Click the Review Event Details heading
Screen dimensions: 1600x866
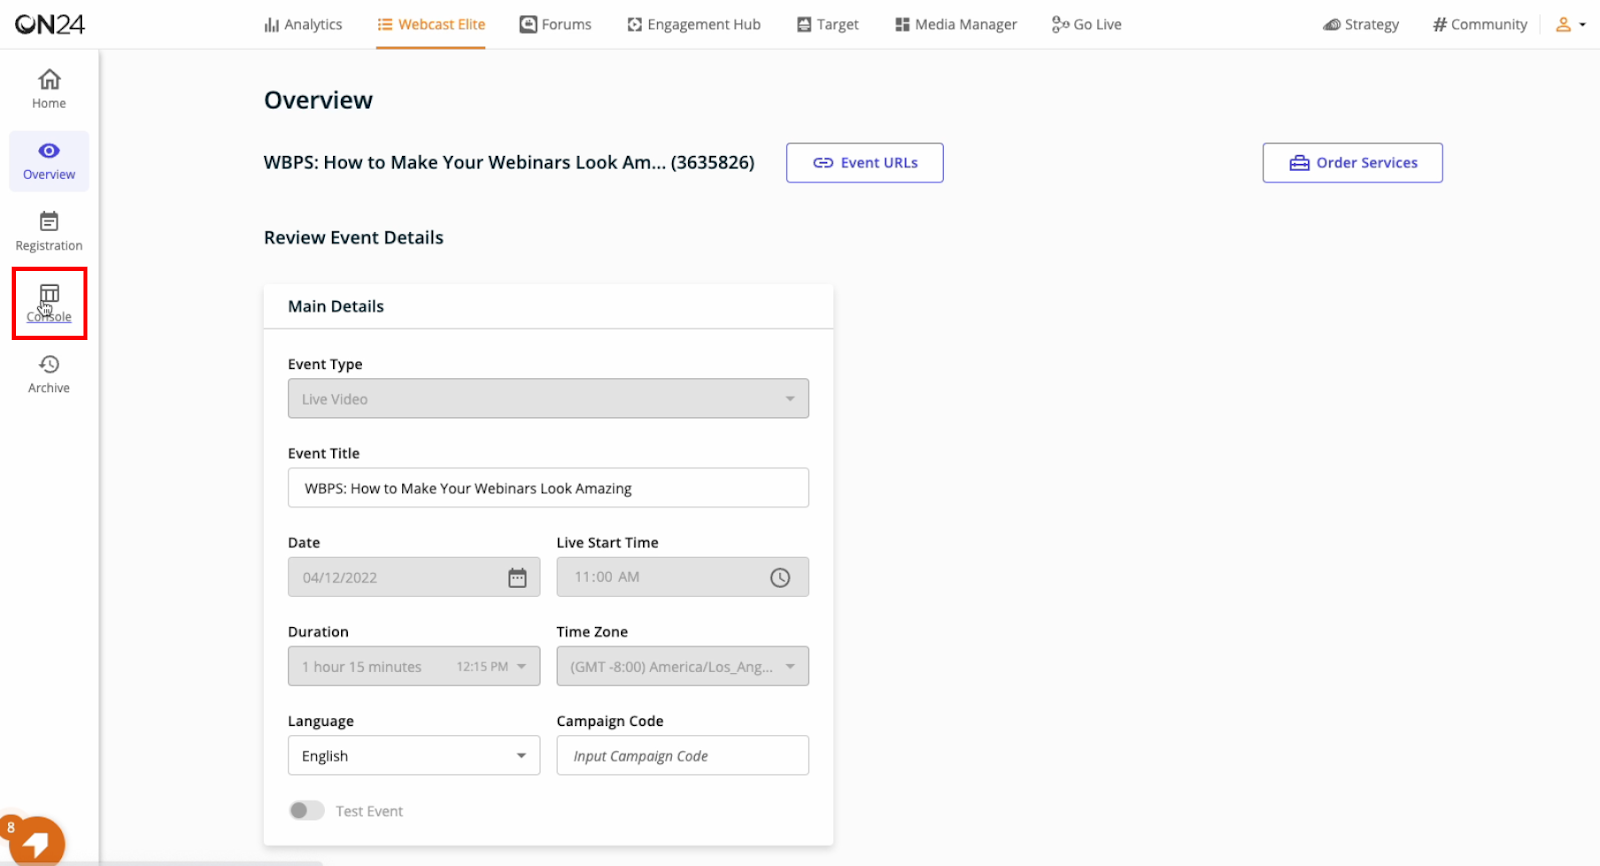(x=354, y=238)
